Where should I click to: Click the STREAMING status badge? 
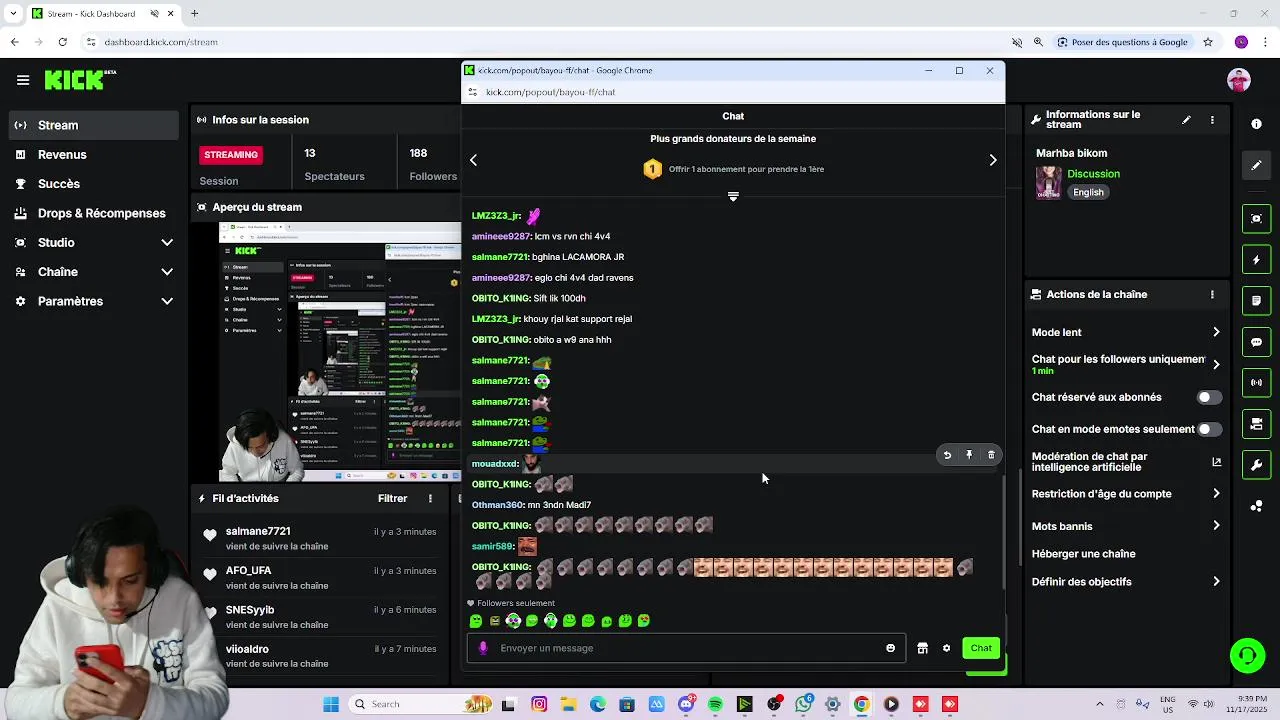pos(231,155)
